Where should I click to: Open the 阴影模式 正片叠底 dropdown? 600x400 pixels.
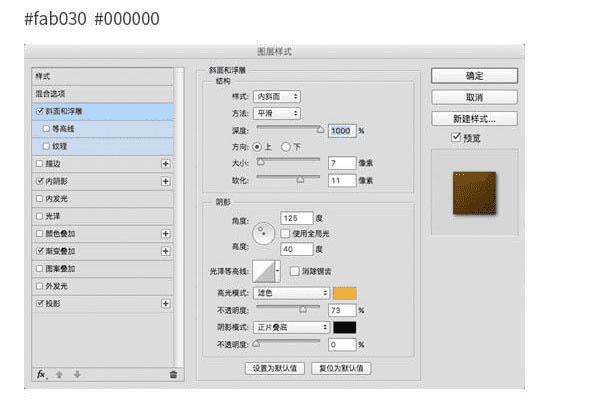click(291, 328)
